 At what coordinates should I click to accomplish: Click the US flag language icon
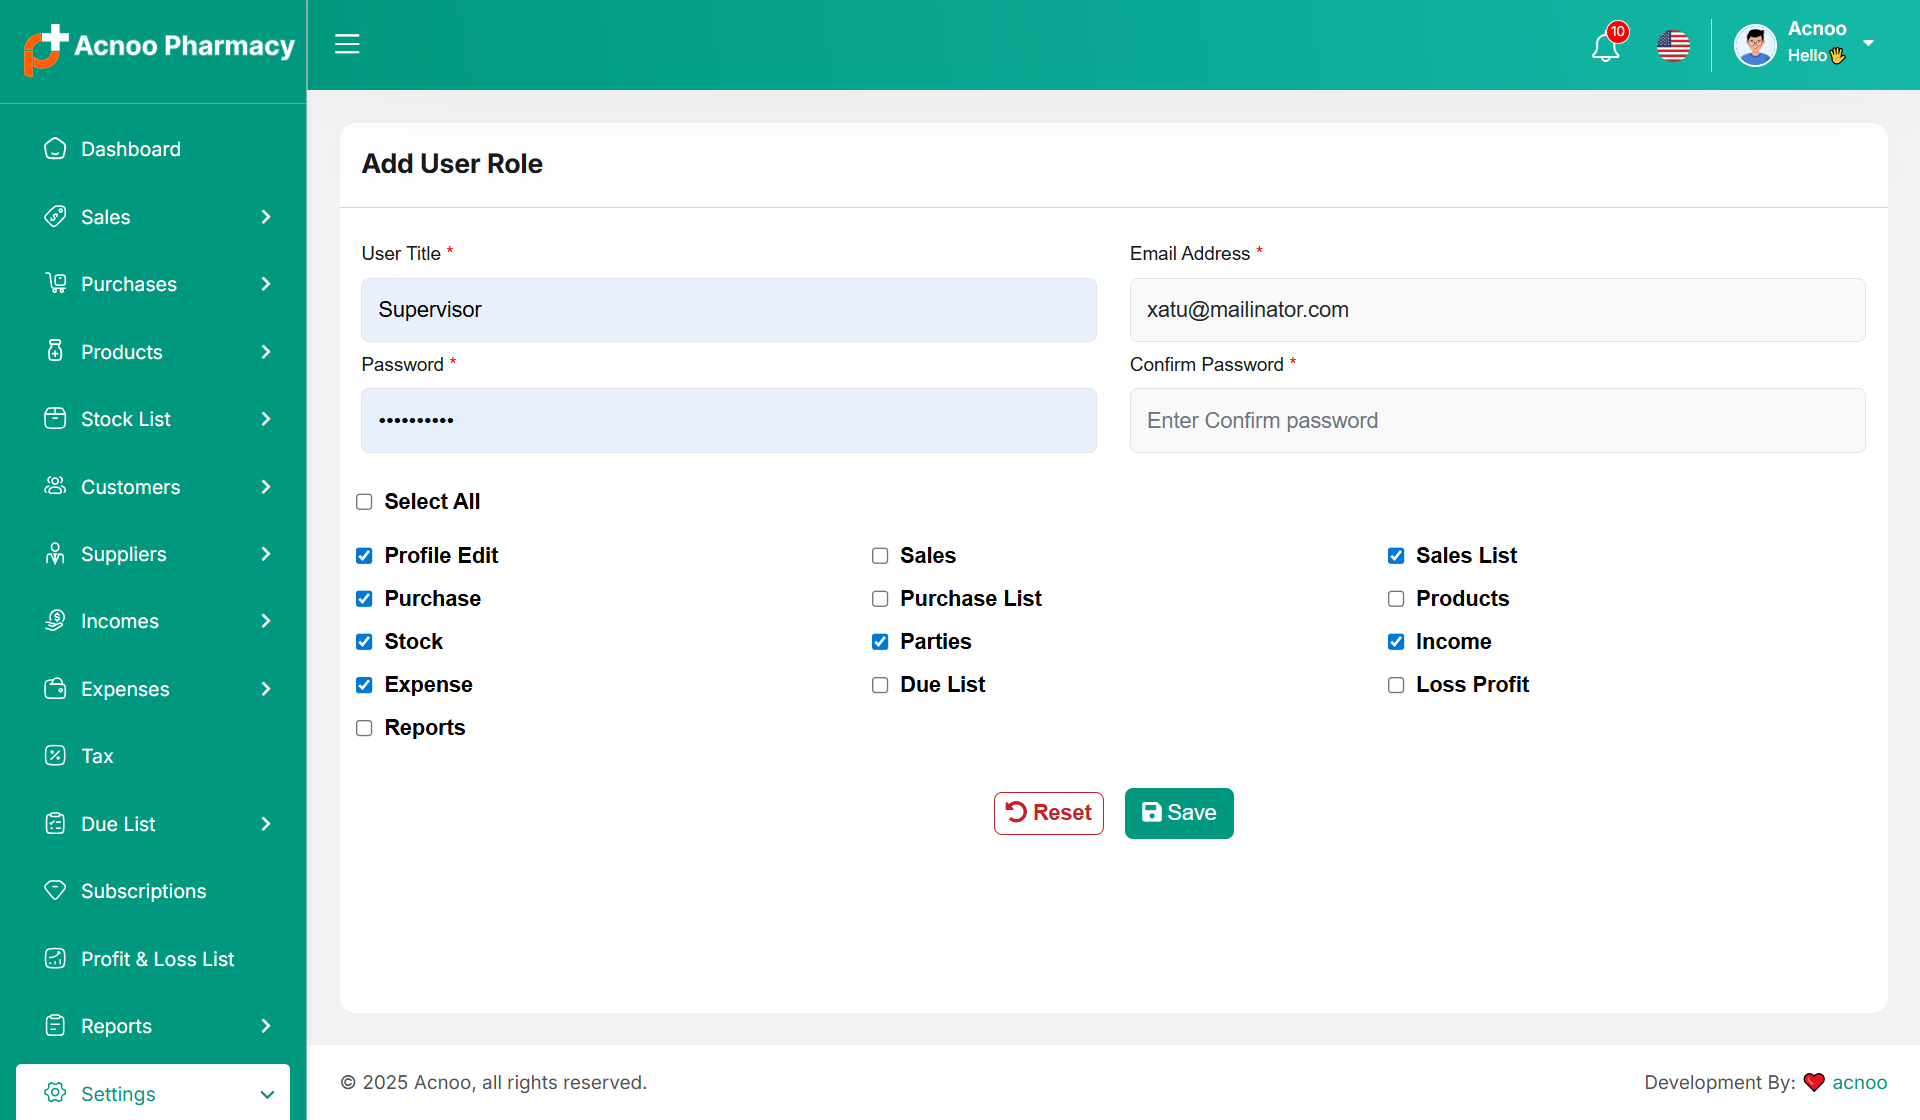(x=1673, y=46)
